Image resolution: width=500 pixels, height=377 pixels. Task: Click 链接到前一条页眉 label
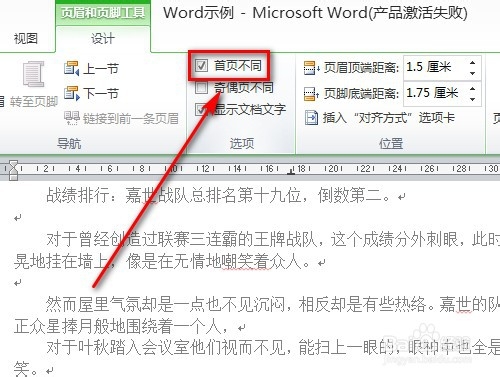tap(131, 118)
